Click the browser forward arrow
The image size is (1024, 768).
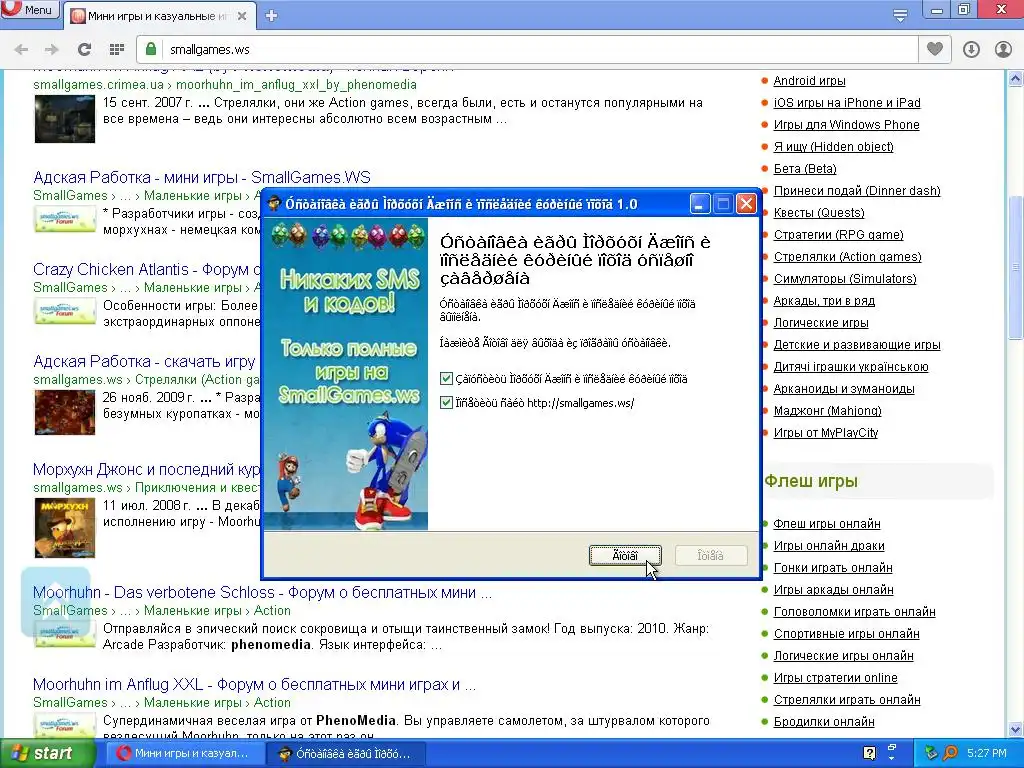click(52, 49)
